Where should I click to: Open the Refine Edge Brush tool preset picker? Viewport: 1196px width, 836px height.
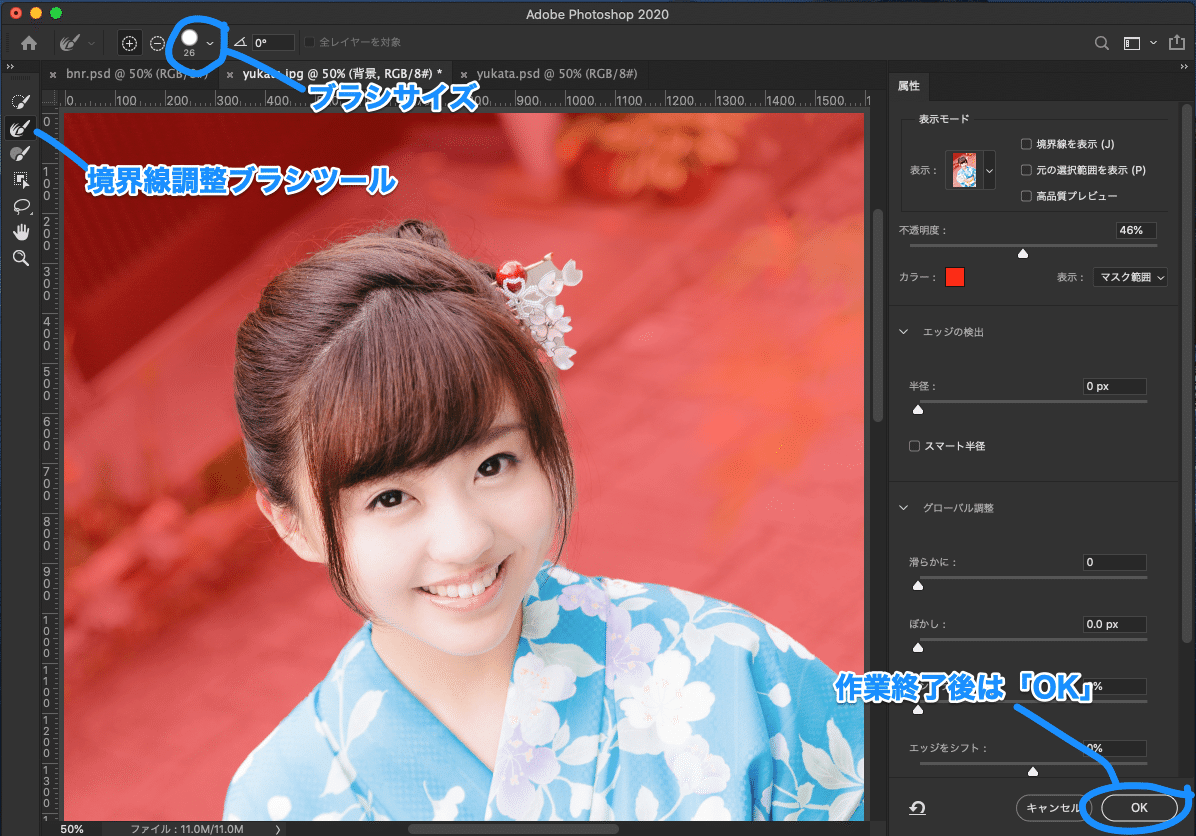coord(69,43)
